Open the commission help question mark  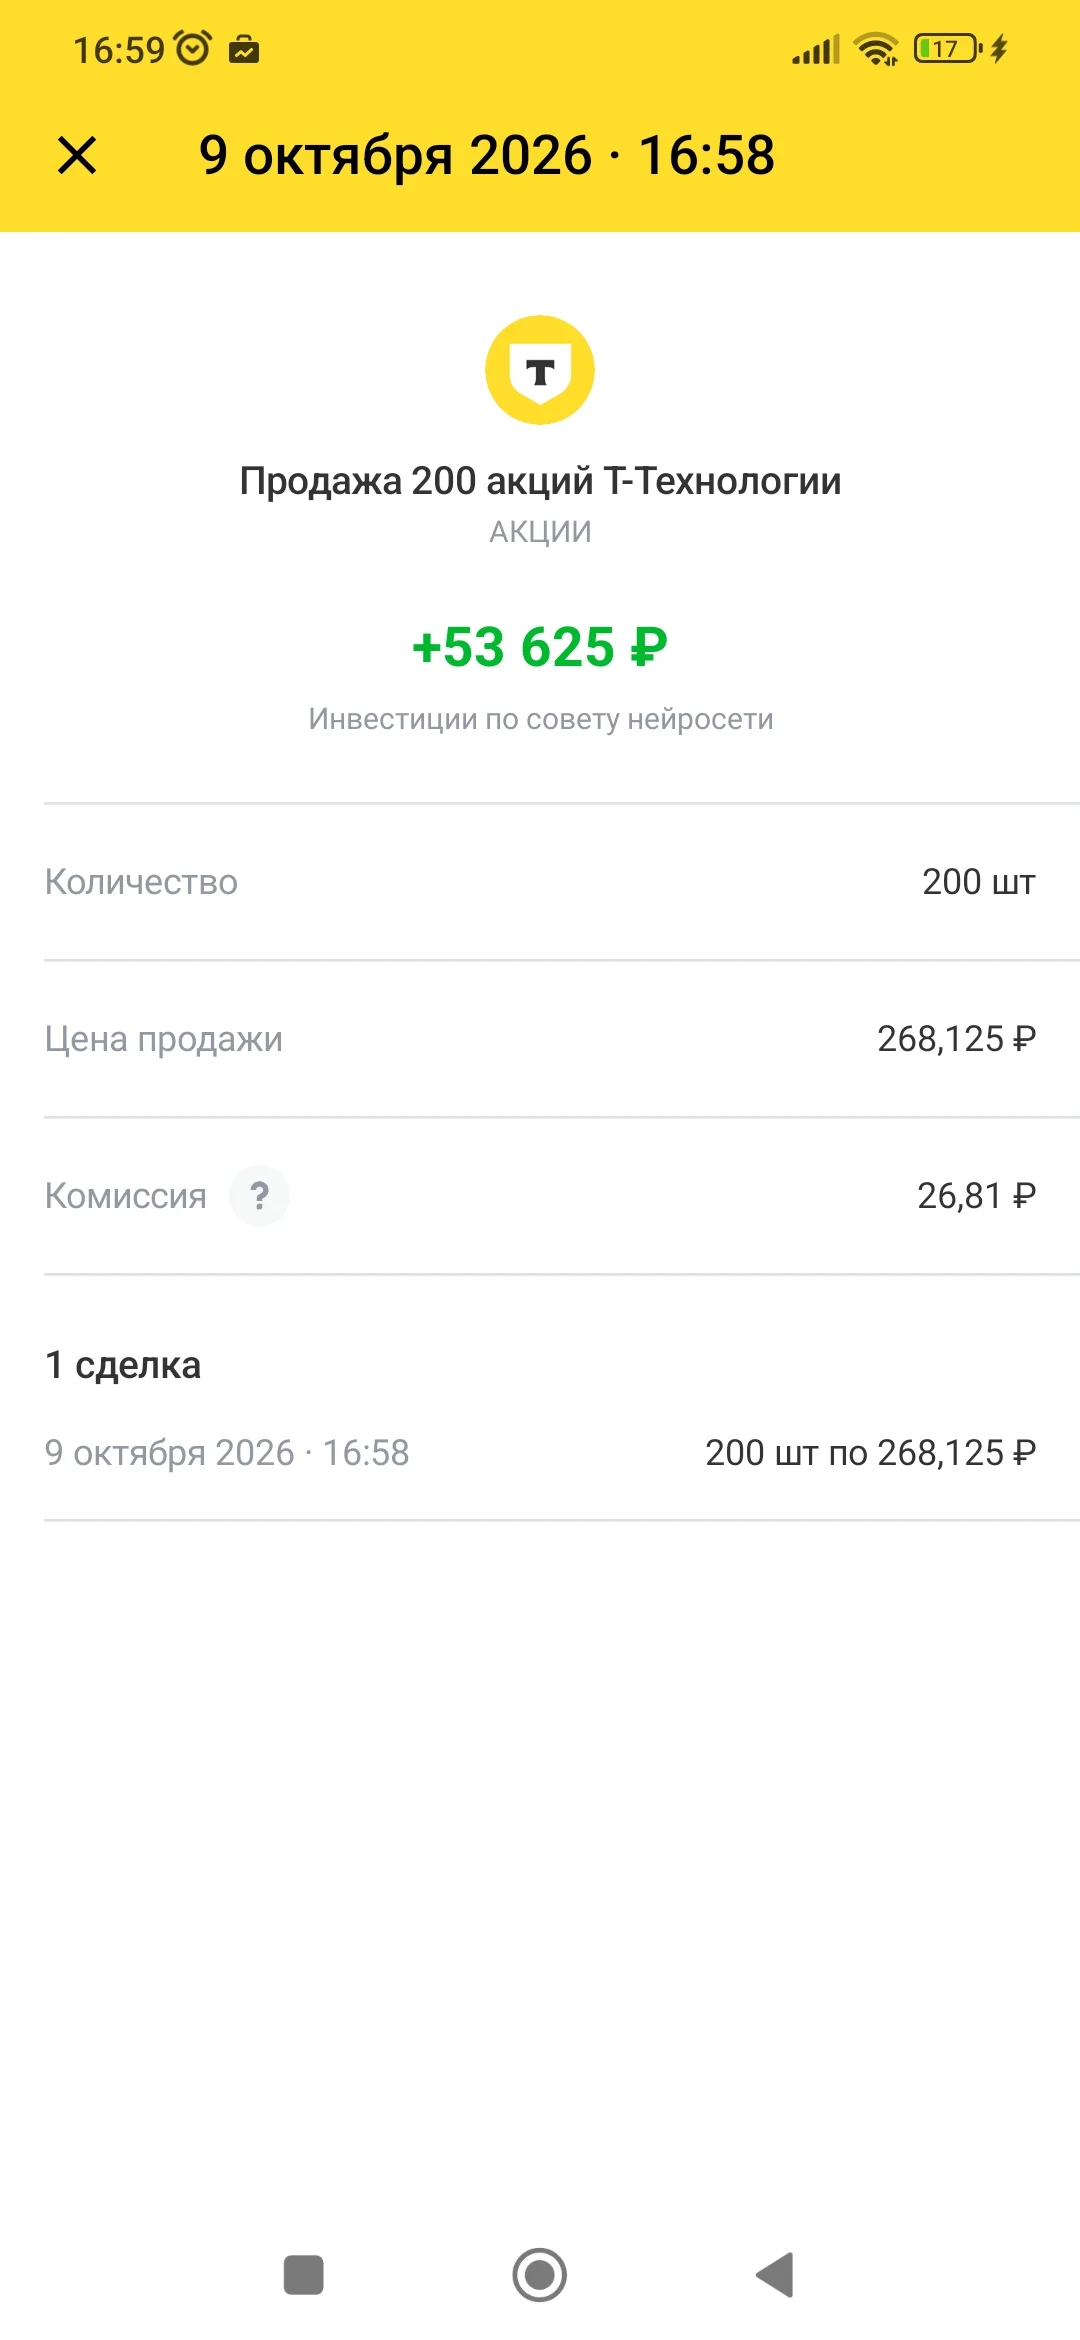pyautogui.click(x=259, y=1195)
